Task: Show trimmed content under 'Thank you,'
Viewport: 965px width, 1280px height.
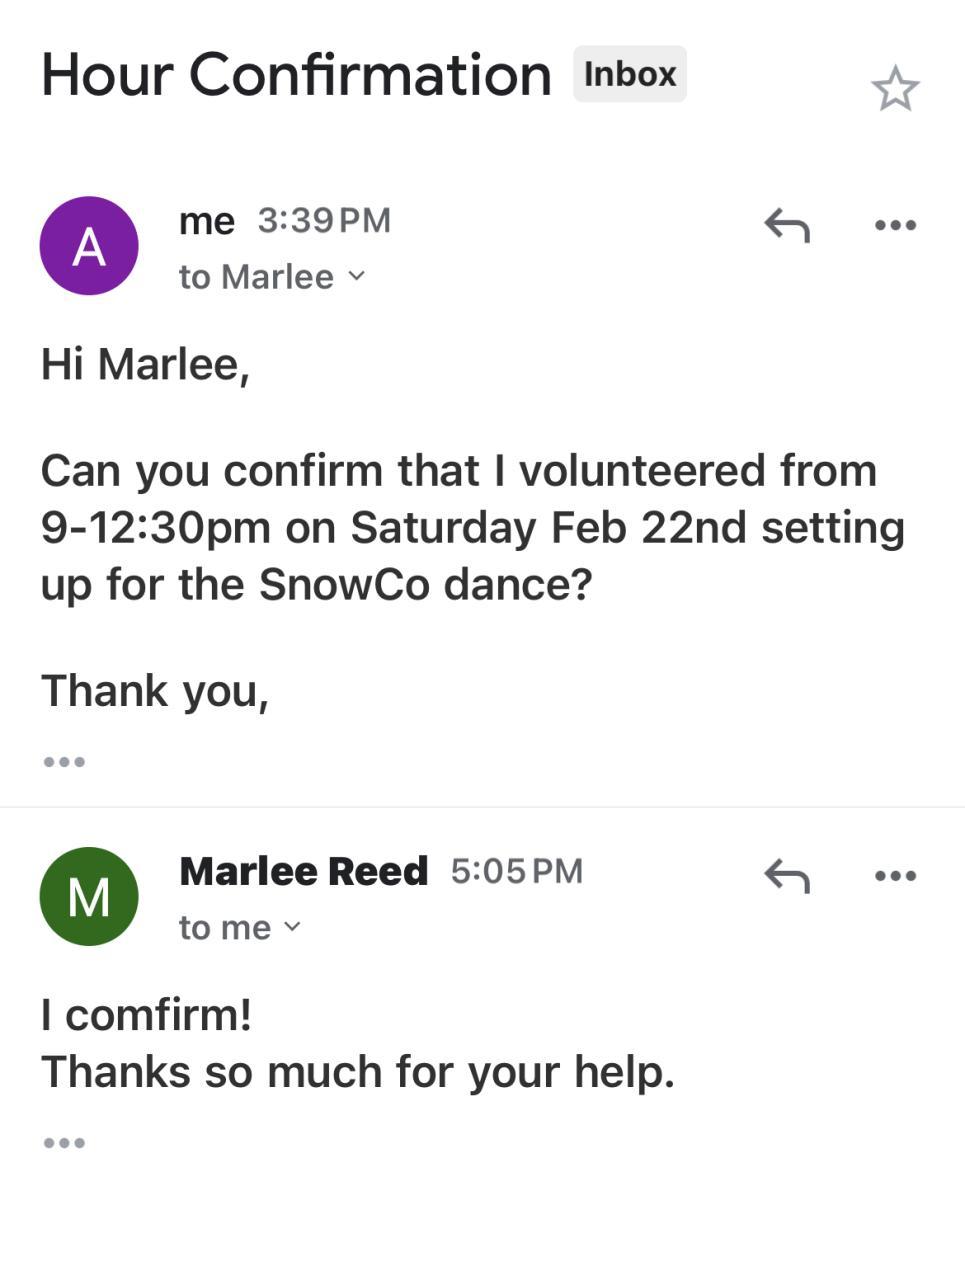Action: (64, 762)
